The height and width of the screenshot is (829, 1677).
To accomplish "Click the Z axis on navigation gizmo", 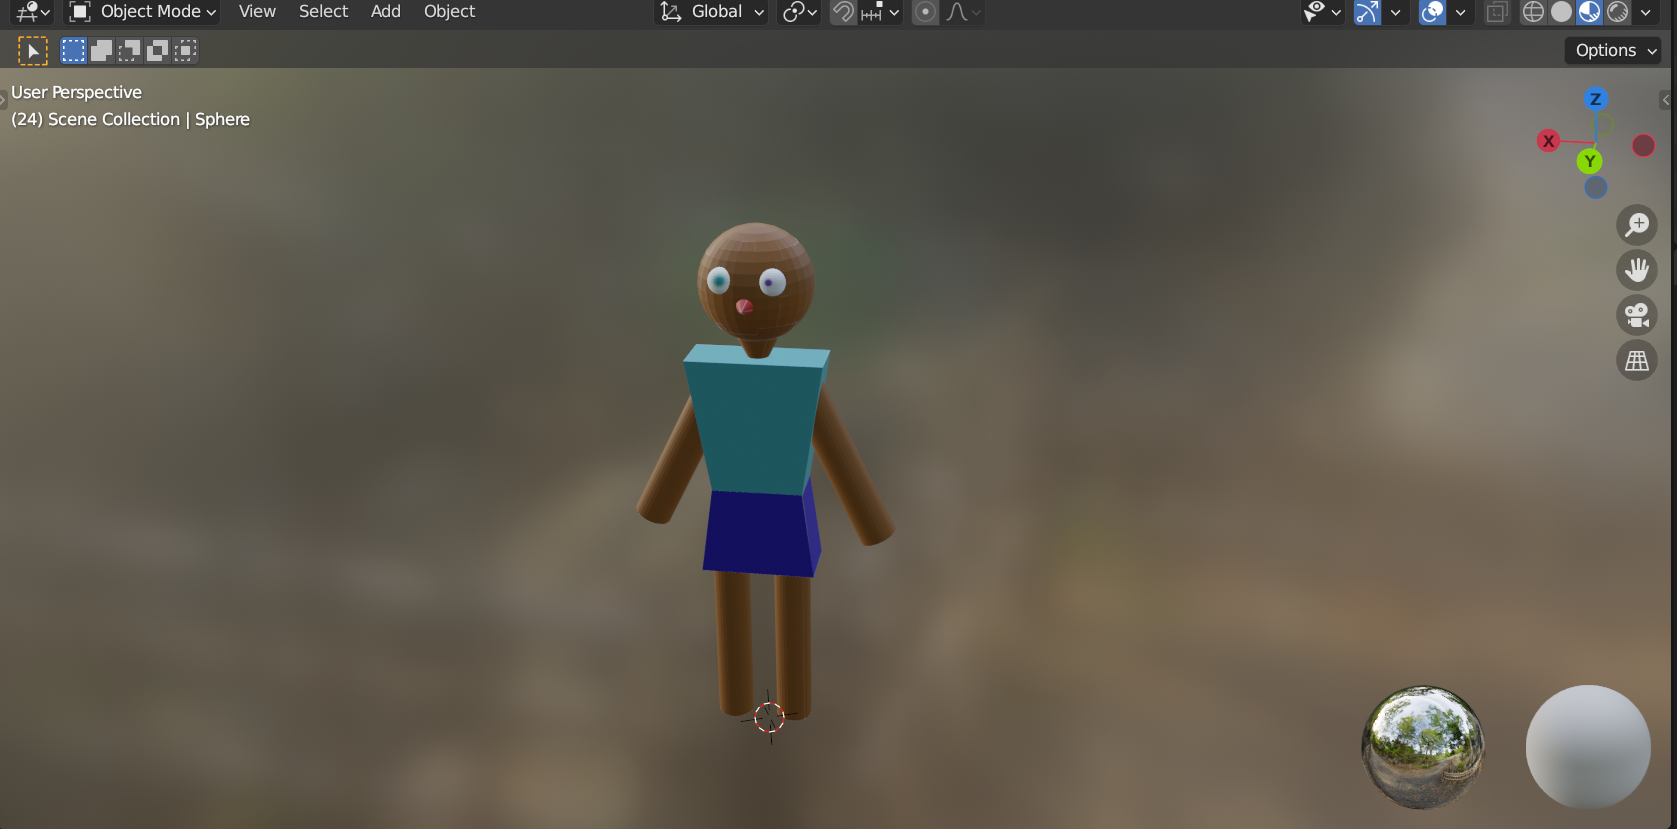I will pos(1595,99).
